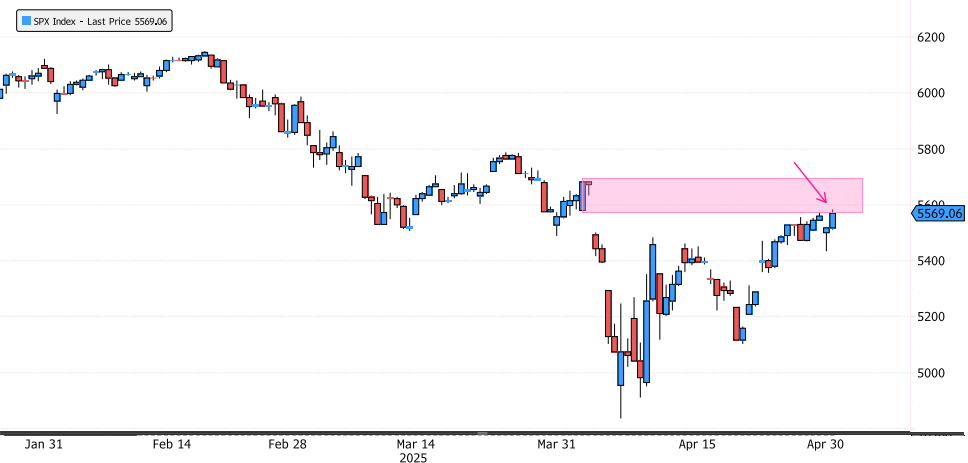Click the SPX Index Last Price legend label
Viewport: 968px width, 463px height.
pos(95,22)
